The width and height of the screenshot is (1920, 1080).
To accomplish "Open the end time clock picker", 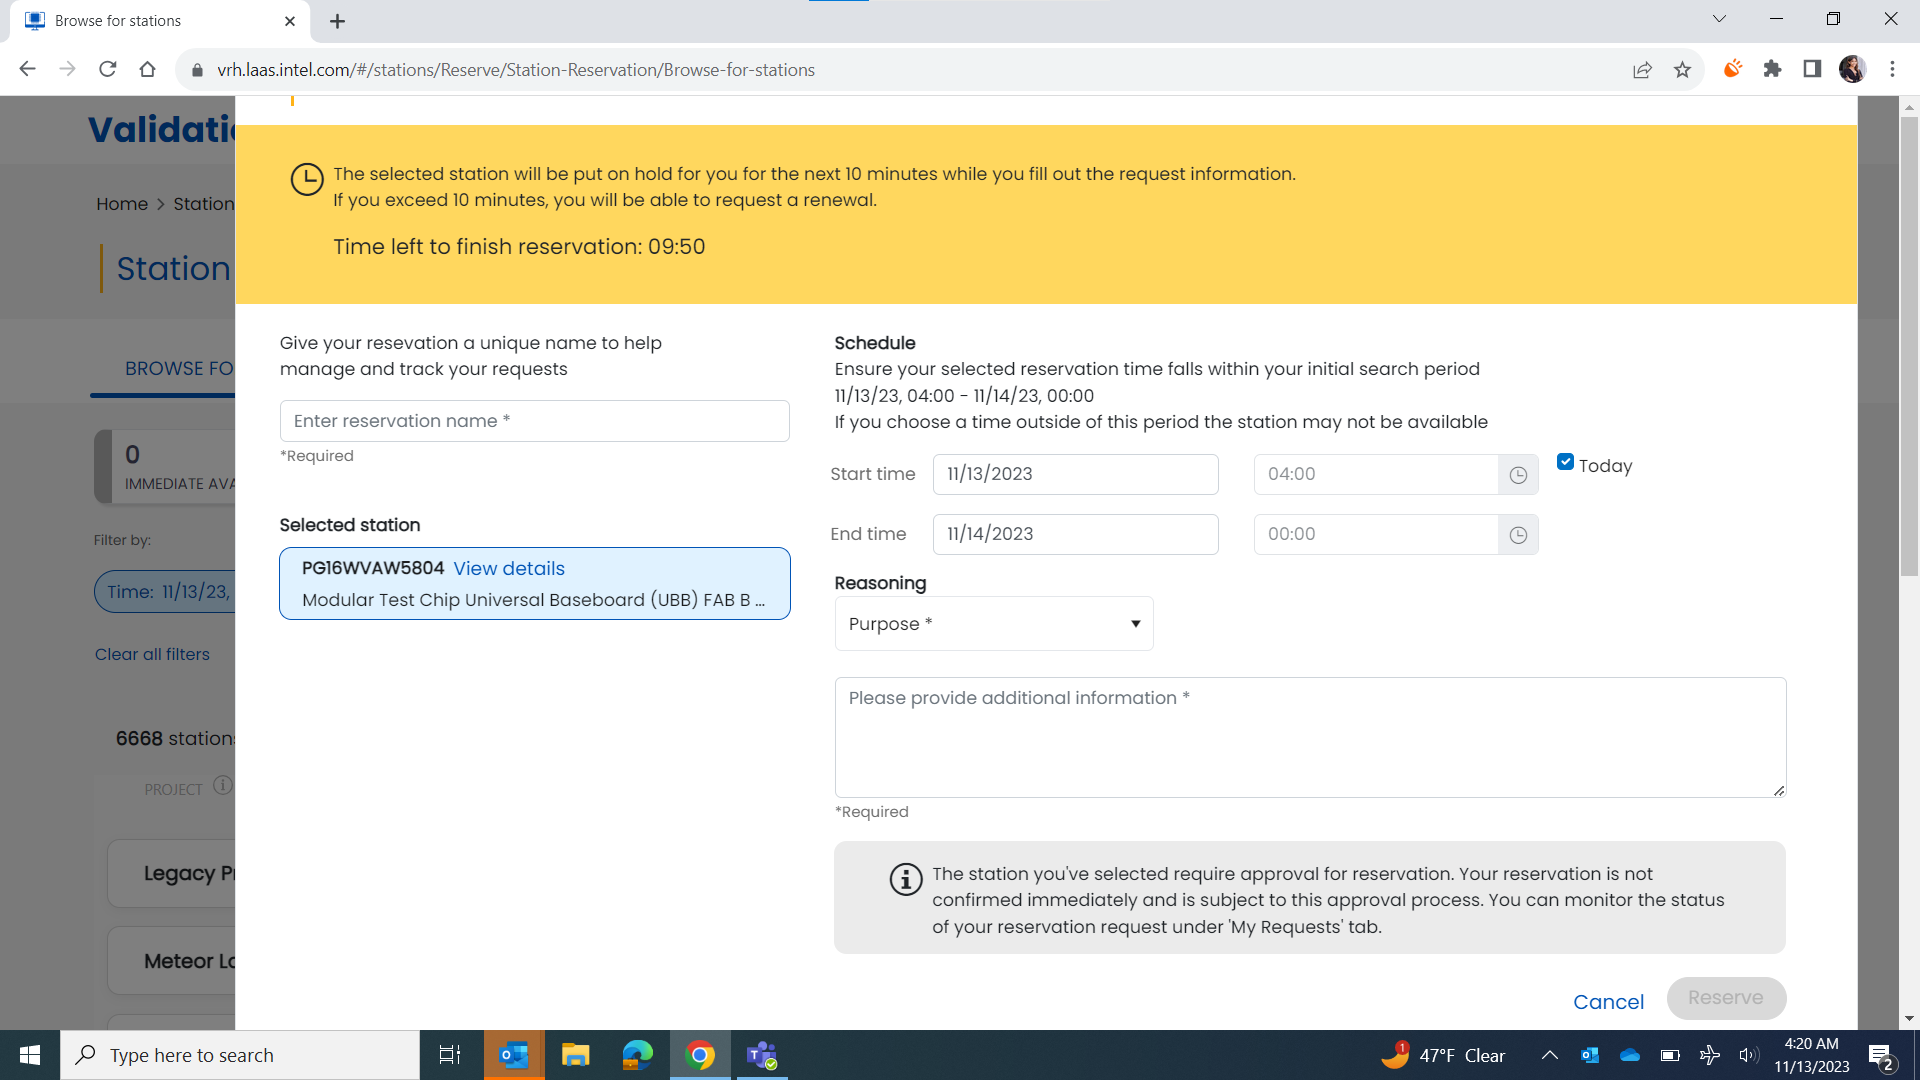I will [x=1518, y=535].
